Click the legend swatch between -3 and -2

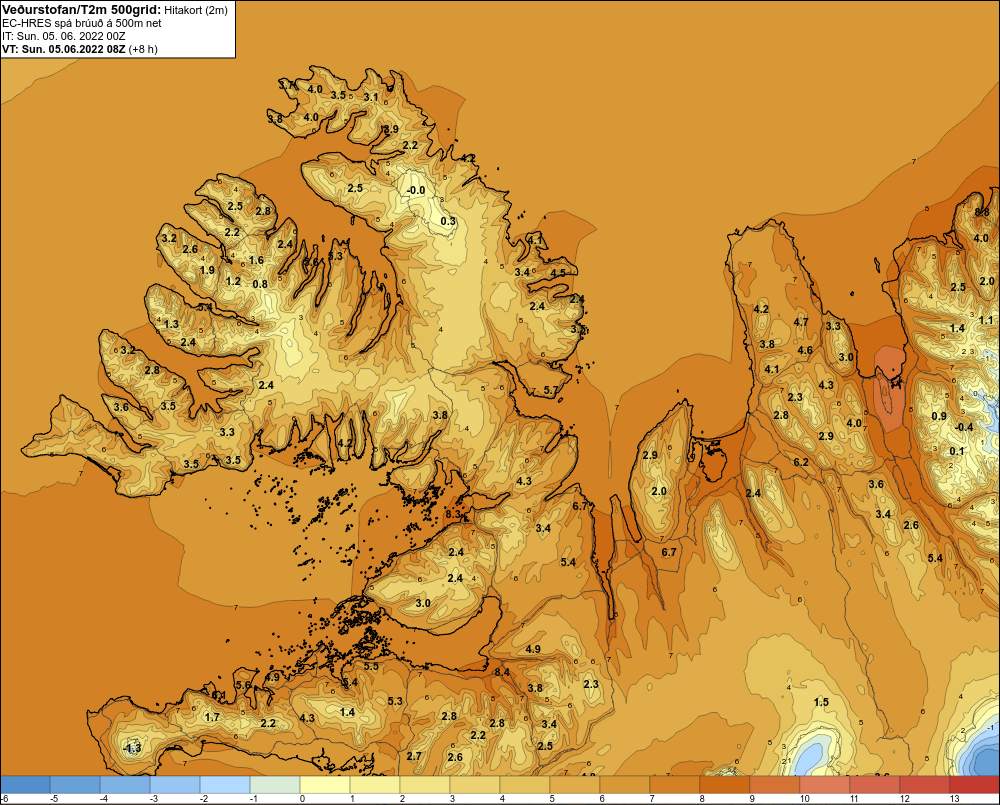point(175,784)
